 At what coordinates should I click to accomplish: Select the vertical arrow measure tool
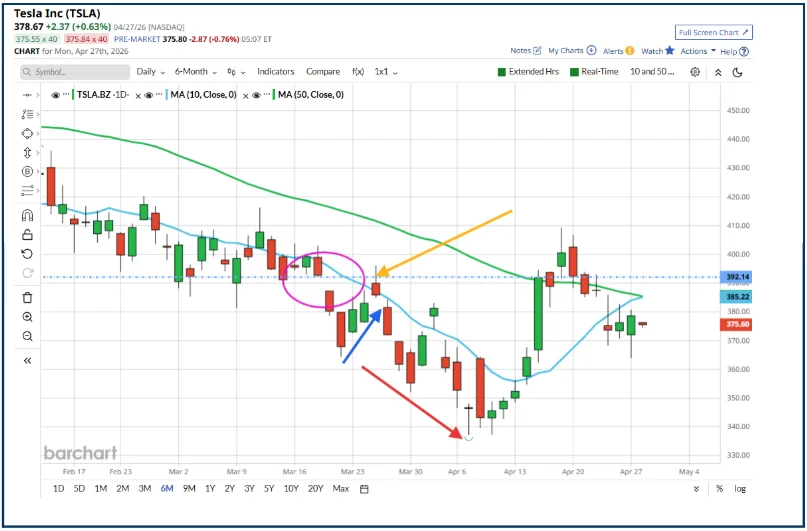[28, 153]
